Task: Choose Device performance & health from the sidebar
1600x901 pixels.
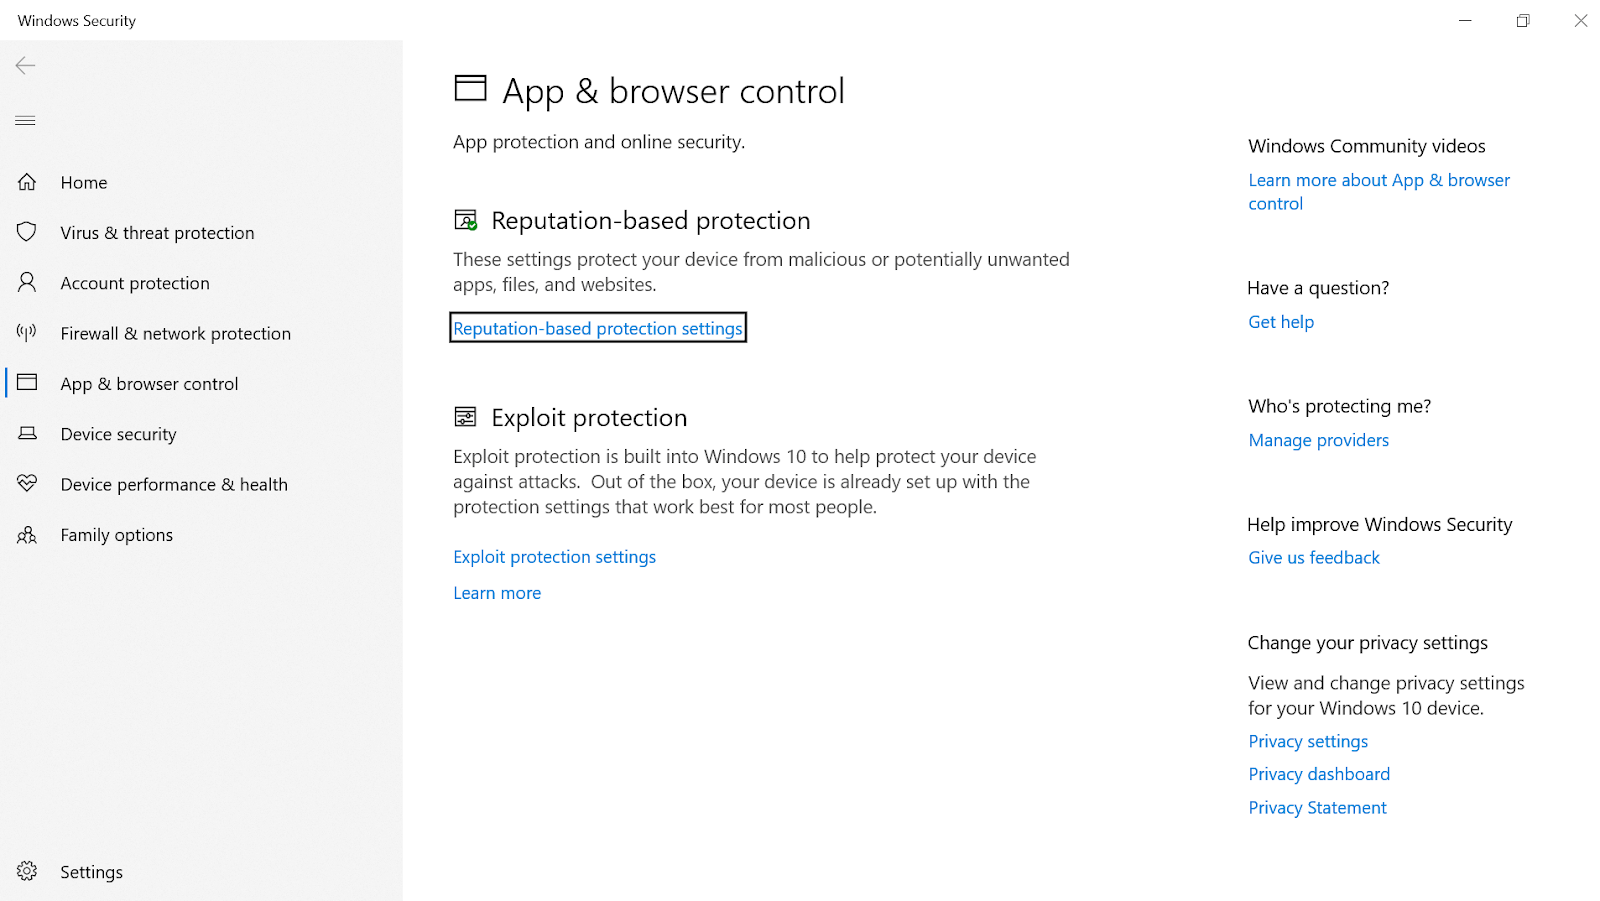Action: click(x=173, y=484)
